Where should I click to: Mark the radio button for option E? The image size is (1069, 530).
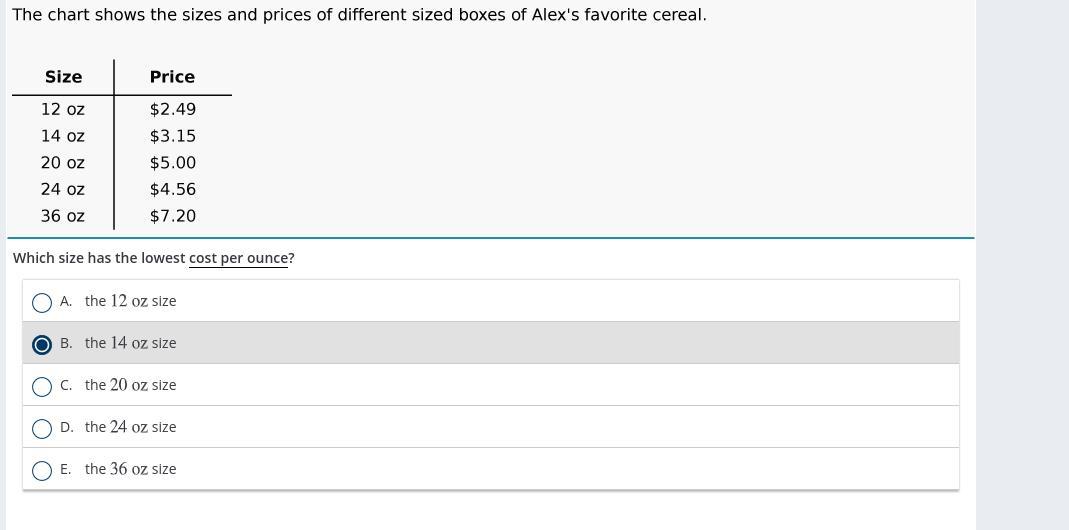coord(42,470)
